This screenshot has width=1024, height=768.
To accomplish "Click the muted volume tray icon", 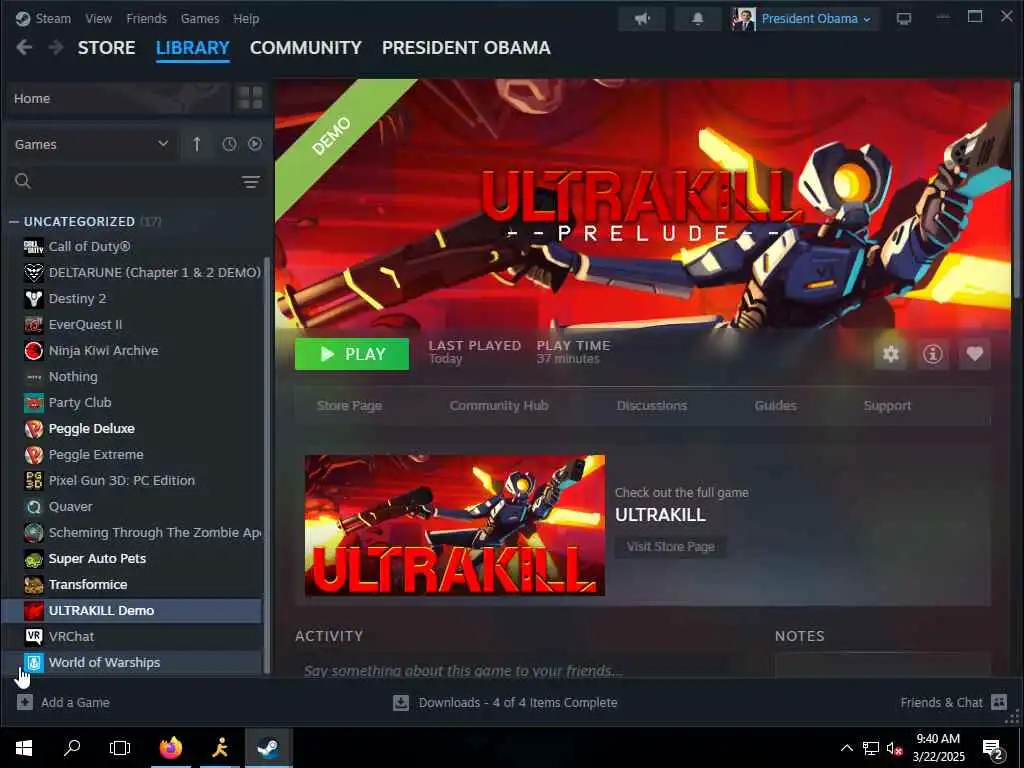I will 893,748.
